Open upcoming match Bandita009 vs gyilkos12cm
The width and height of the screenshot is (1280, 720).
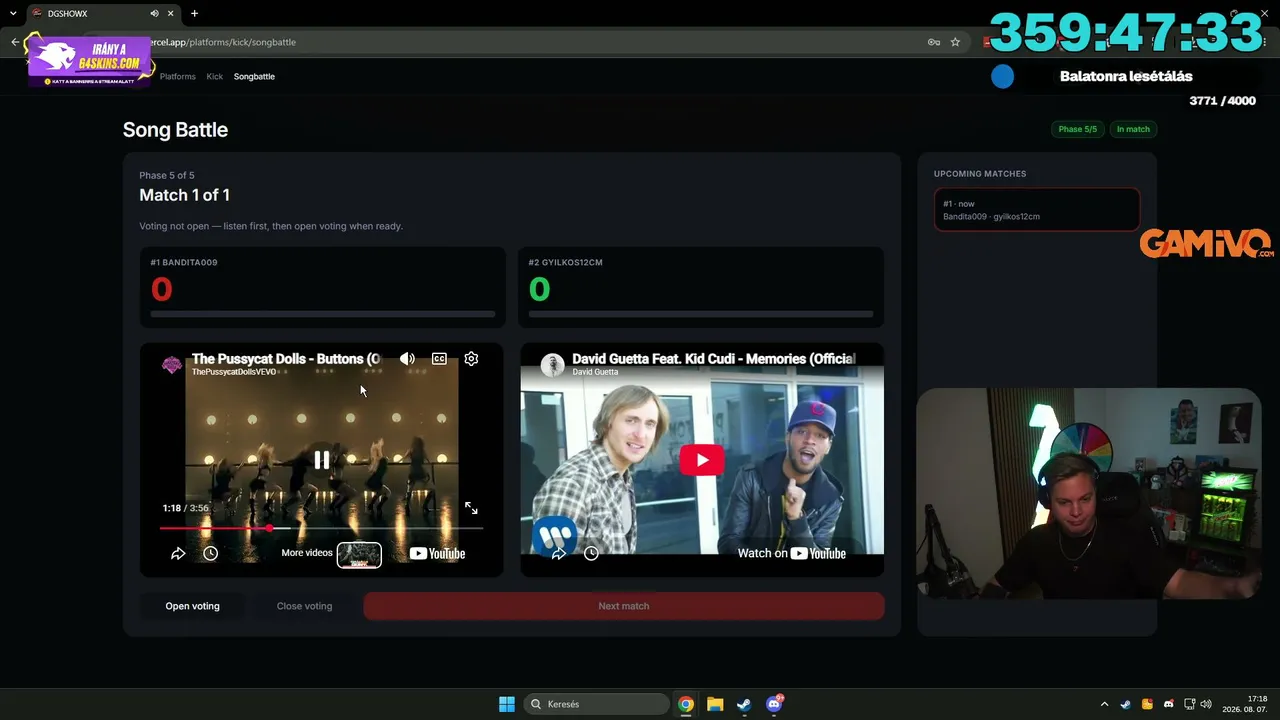point(1037,210)
